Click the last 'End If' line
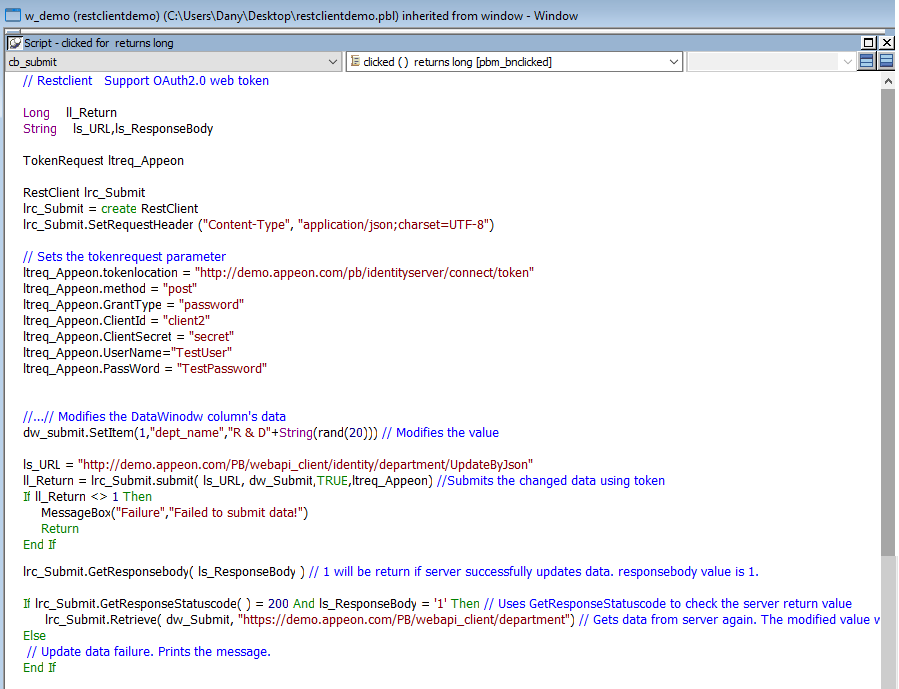The image size is (899, 689). 39,668
